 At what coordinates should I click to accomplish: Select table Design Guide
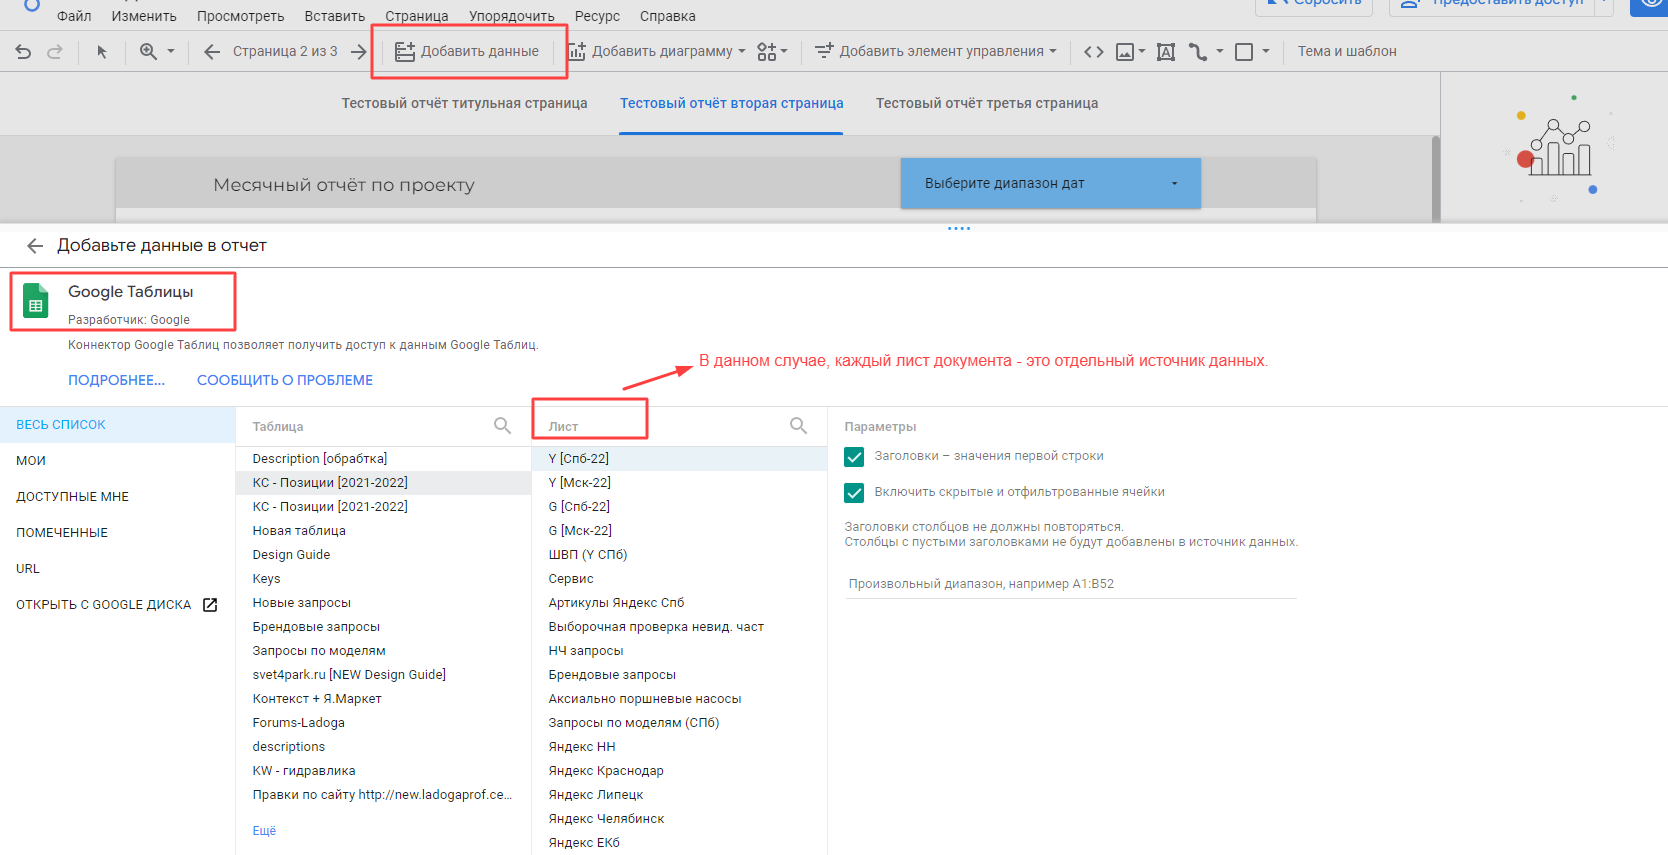[384, 555]
